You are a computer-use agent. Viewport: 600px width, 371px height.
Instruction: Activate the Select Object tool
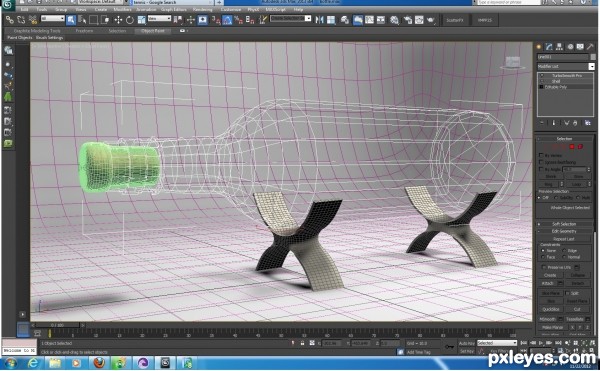click(x=71, y=20)
